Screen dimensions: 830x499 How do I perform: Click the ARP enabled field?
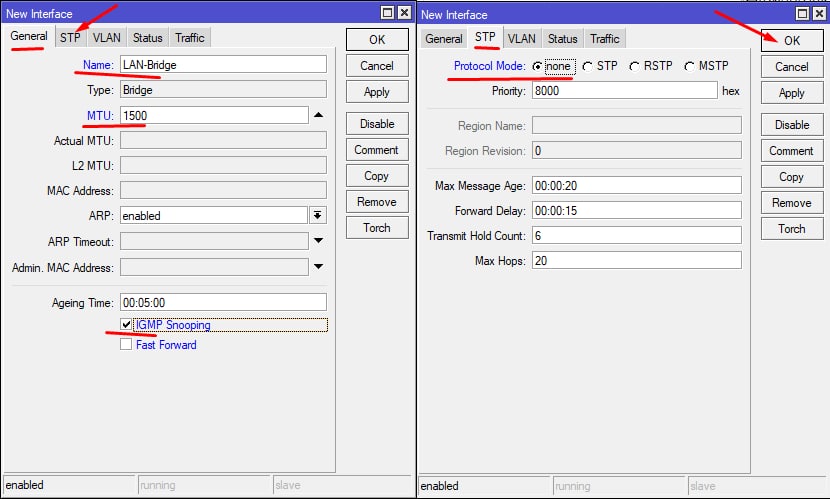coord(214,215)
